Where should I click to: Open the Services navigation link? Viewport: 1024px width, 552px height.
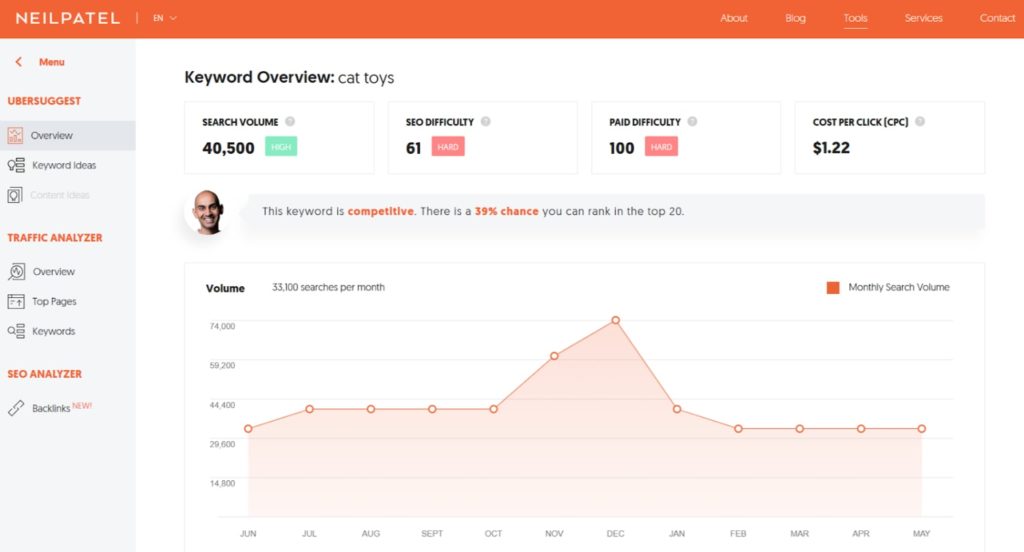click(x=923, y=18)
